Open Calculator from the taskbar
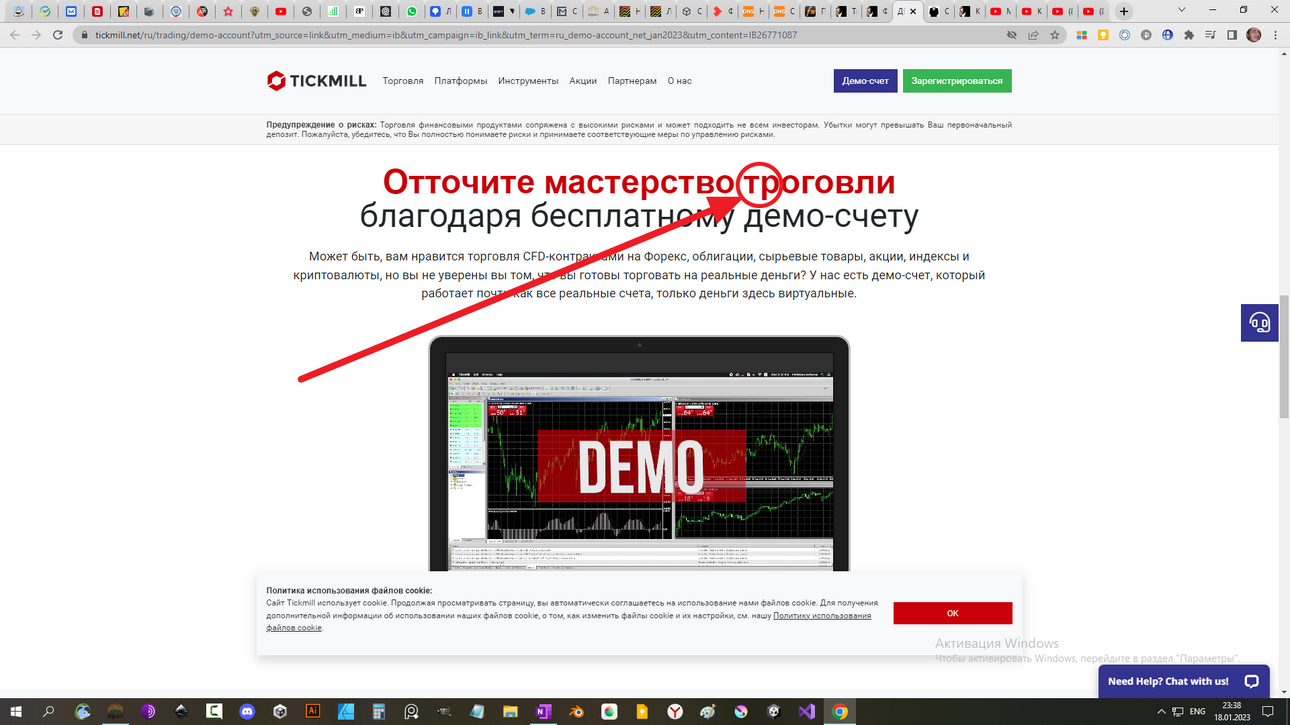This screenshot has width=1290, height=725. (379, 712)
